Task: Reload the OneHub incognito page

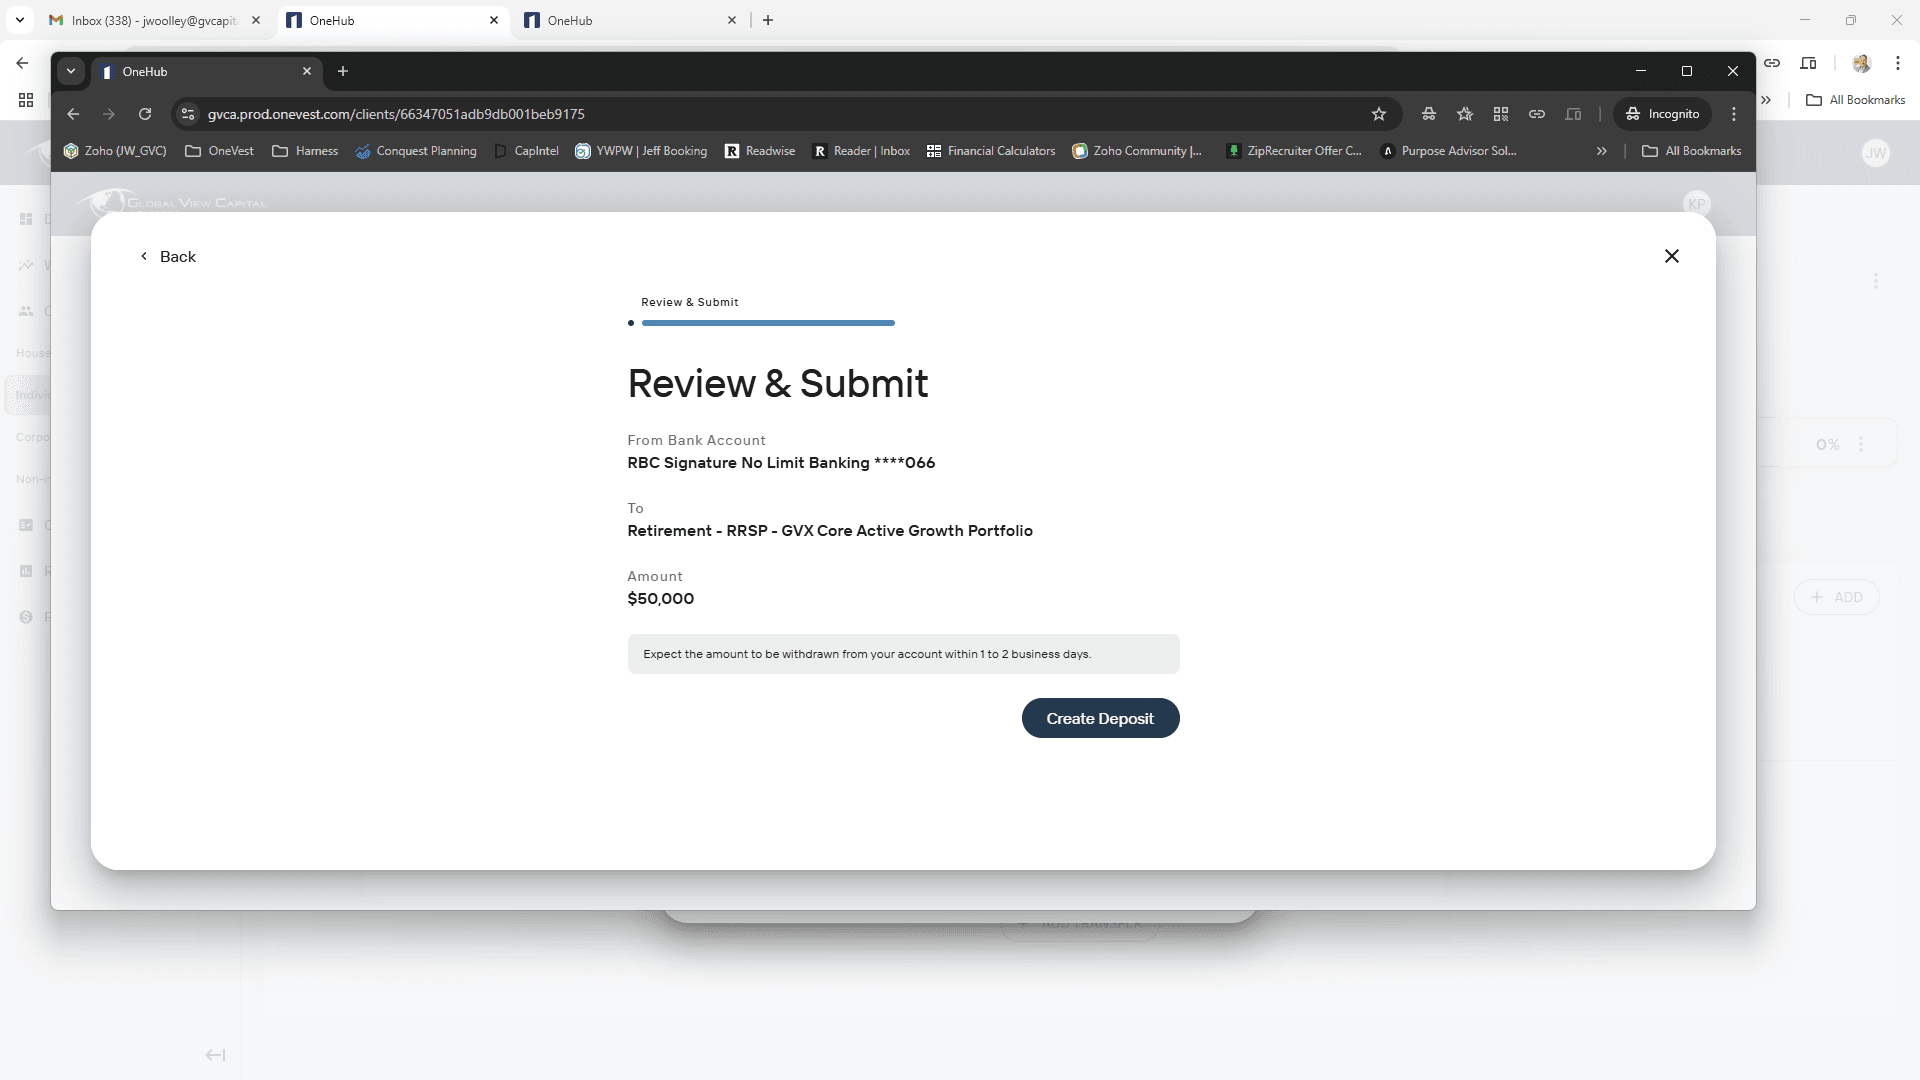Action: (x=145, y=114)
